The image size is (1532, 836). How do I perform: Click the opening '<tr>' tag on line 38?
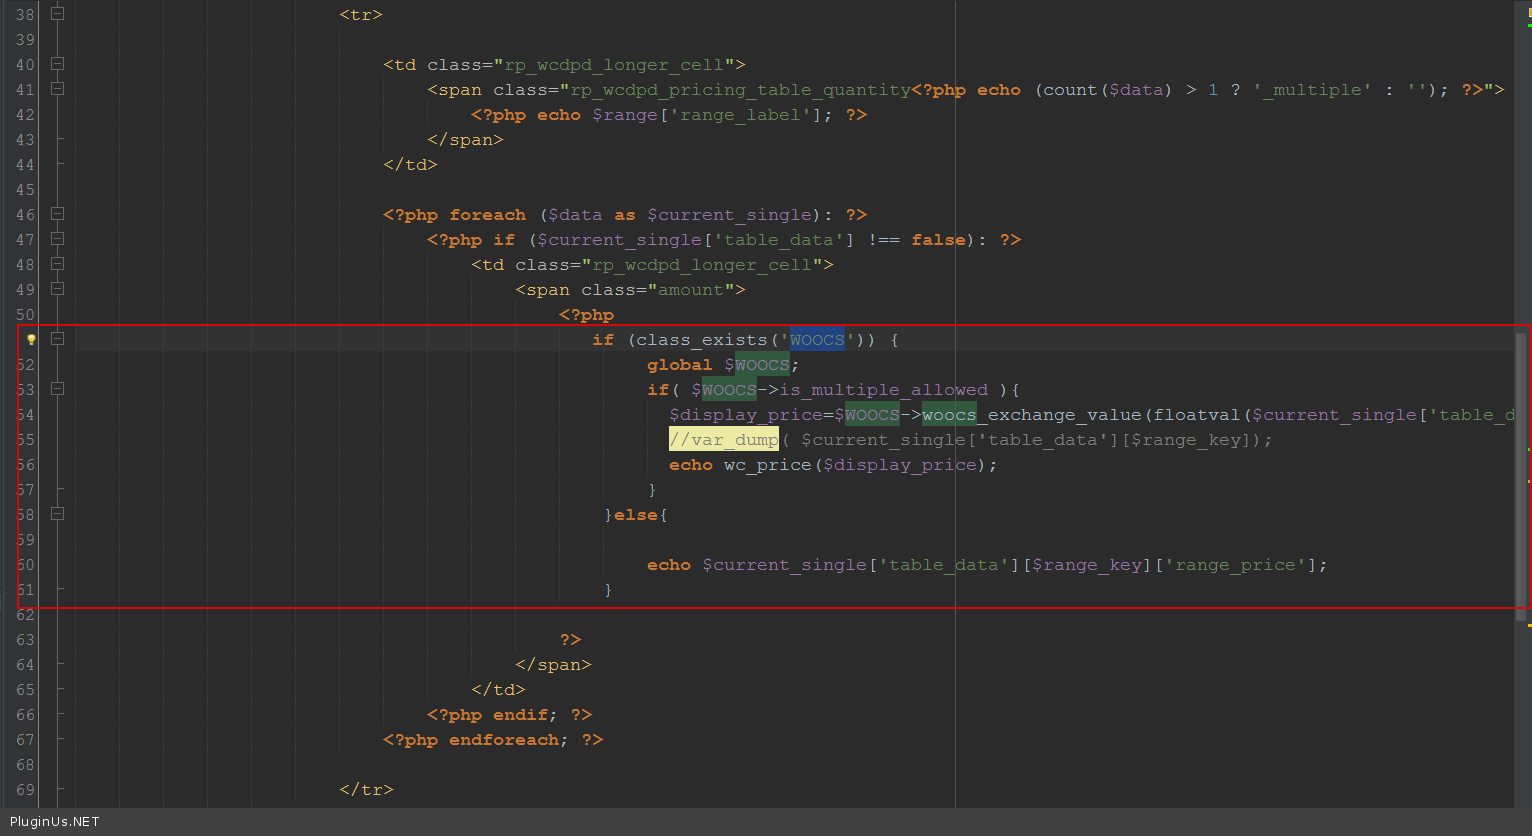(361, 15)
